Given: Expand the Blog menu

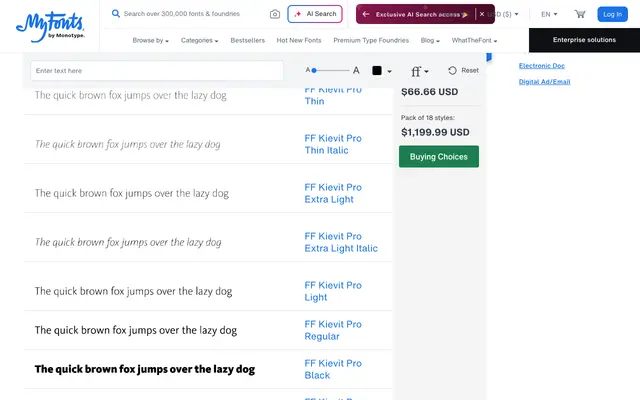Looking at the screenshot, I should click(x=430, y=40).
